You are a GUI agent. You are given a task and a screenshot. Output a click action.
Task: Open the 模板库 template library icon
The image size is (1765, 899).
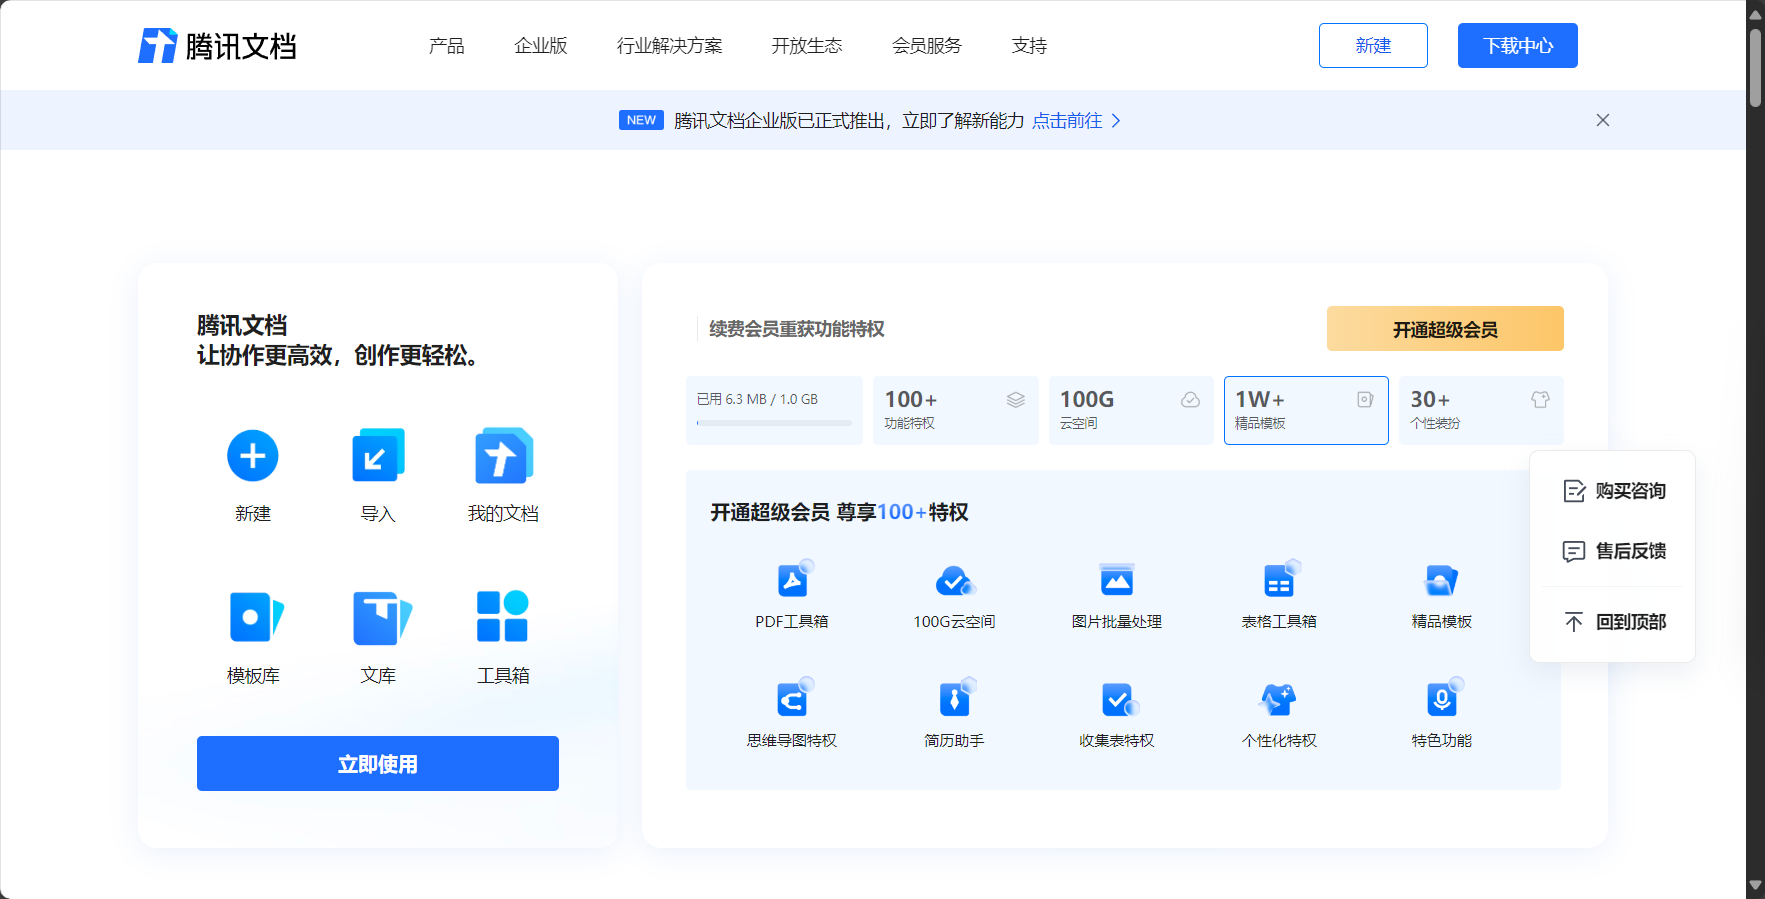[x=256, y=617]
